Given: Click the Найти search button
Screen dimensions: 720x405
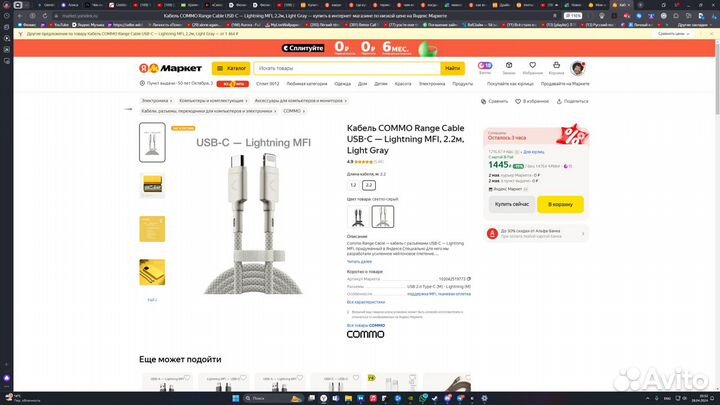Looking at the screenshot, I should [x=452, y=68].
